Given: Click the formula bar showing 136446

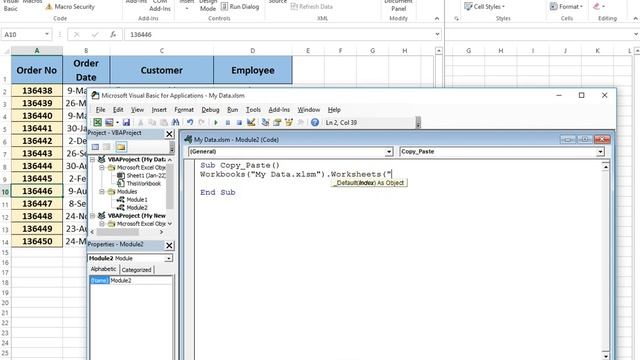Looking at the screenshot, I should (x=279, y=35).
